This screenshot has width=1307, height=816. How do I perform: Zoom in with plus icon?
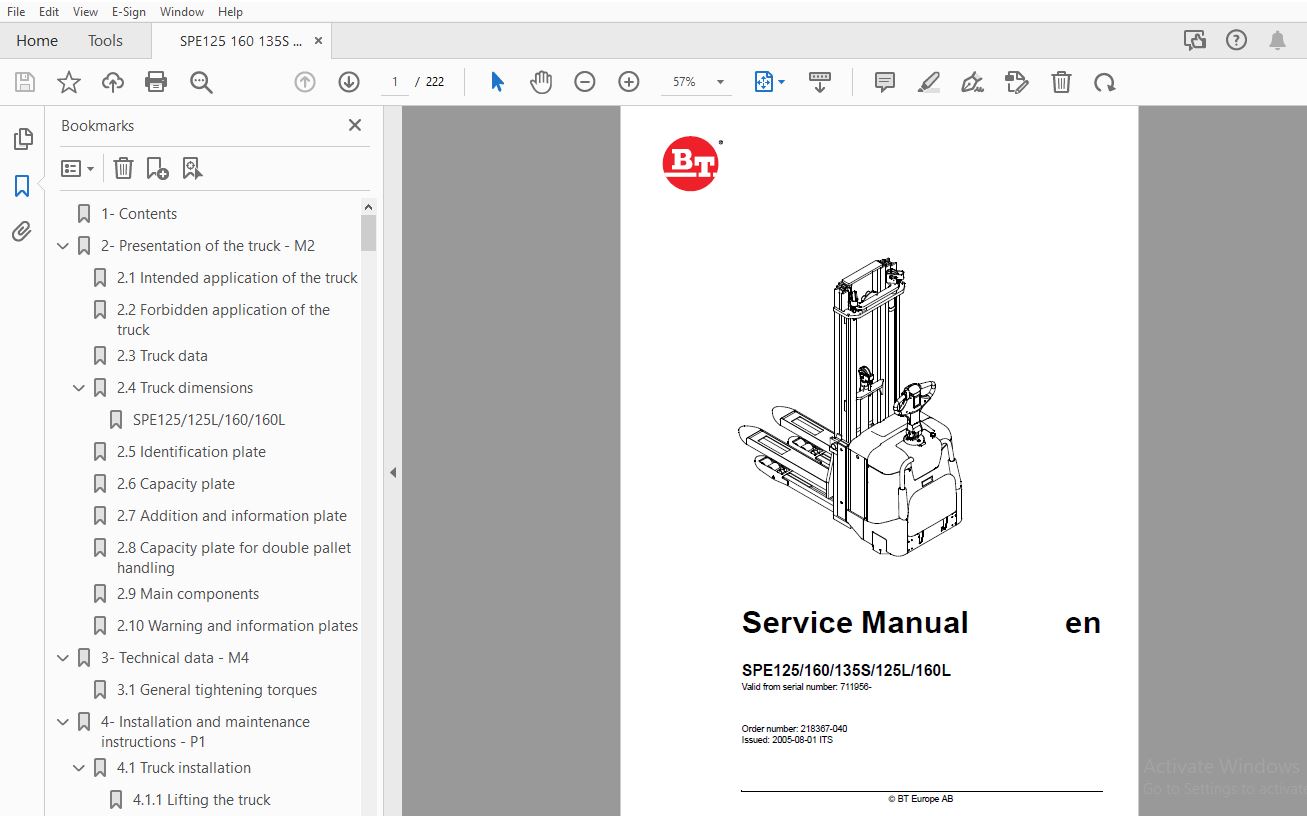629,82
